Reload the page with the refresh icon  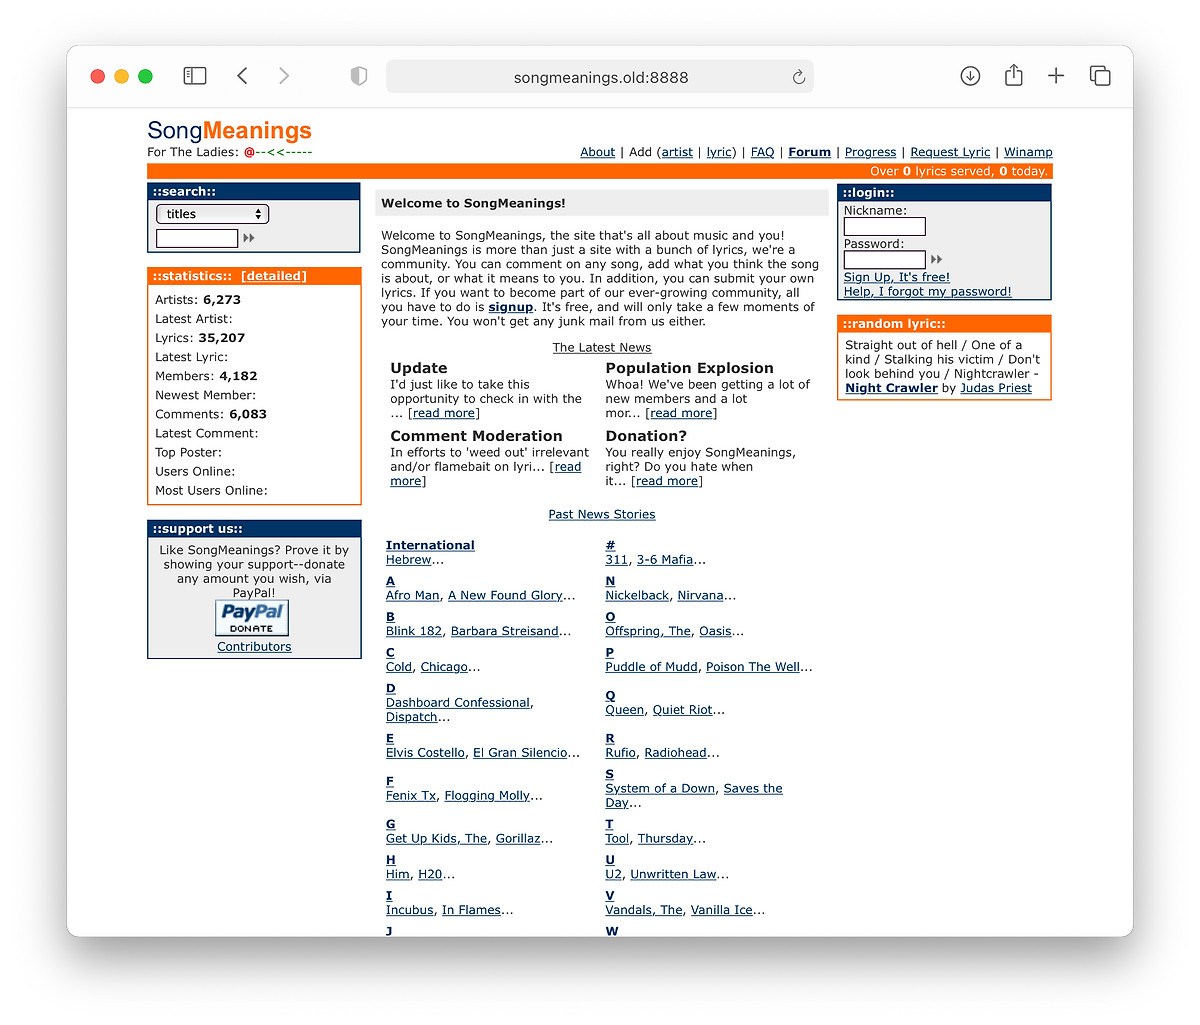(x=798, y=77)
